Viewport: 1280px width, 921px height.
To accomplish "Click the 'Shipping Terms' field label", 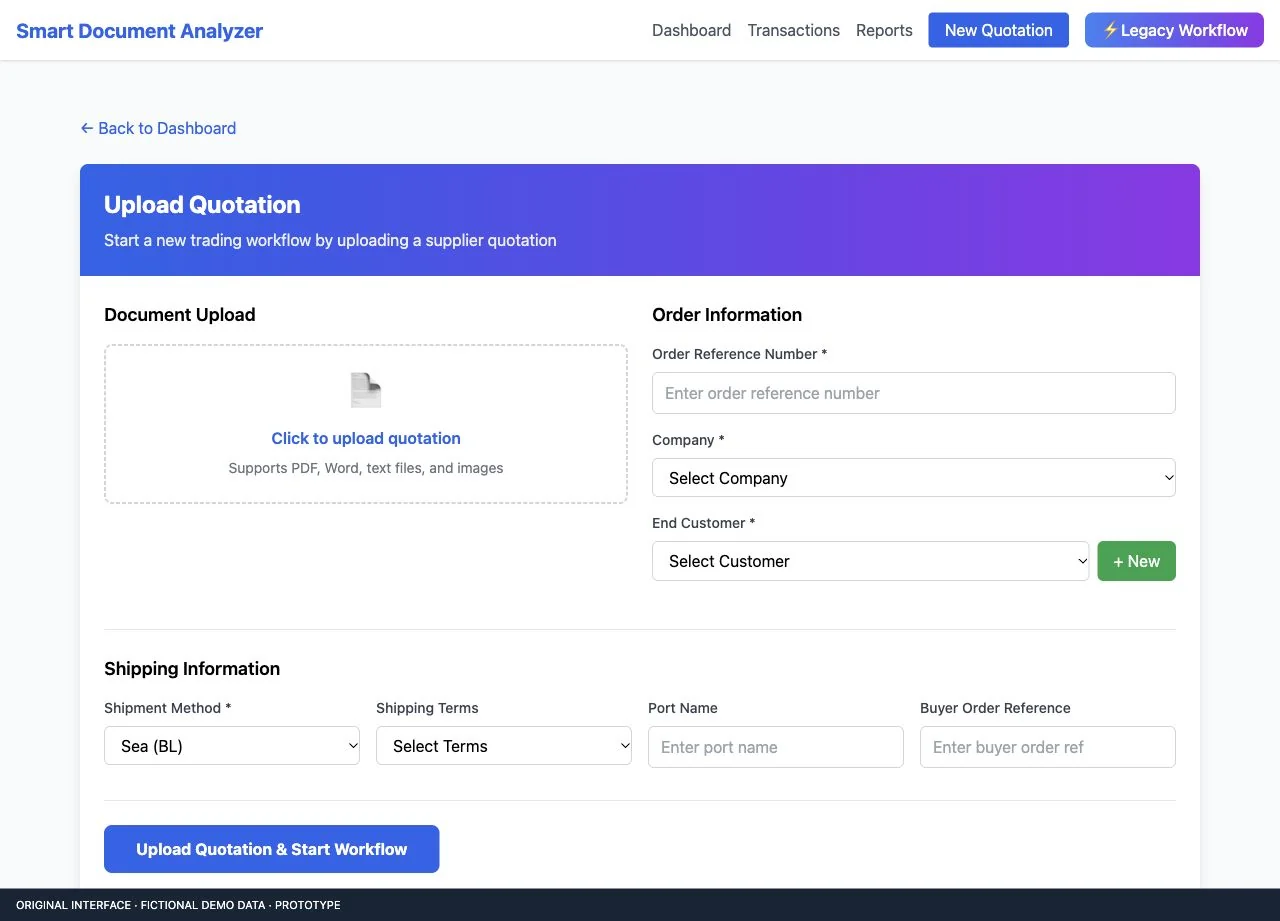I will coord(427,708).
